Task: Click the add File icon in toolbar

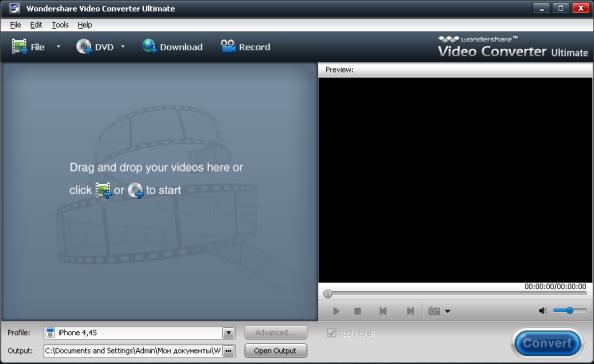Action: [x=19, y=47]
